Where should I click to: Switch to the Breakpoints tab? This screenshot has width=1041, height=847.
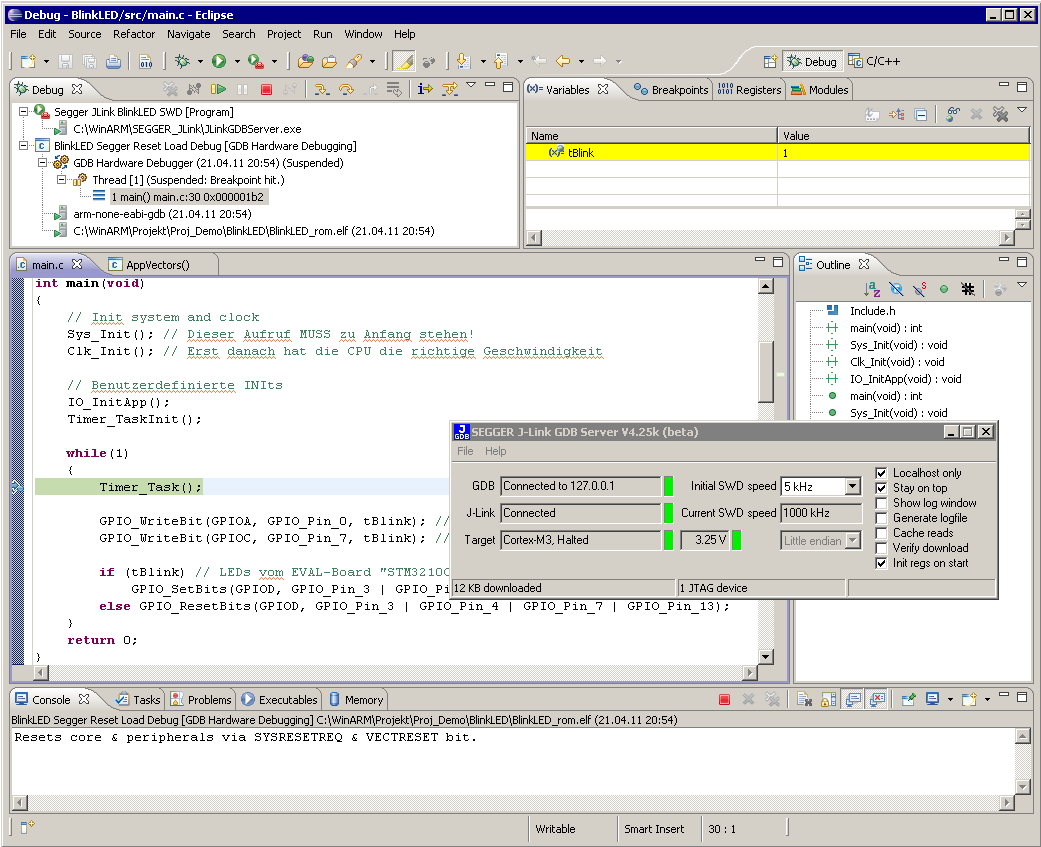[671, 90]
